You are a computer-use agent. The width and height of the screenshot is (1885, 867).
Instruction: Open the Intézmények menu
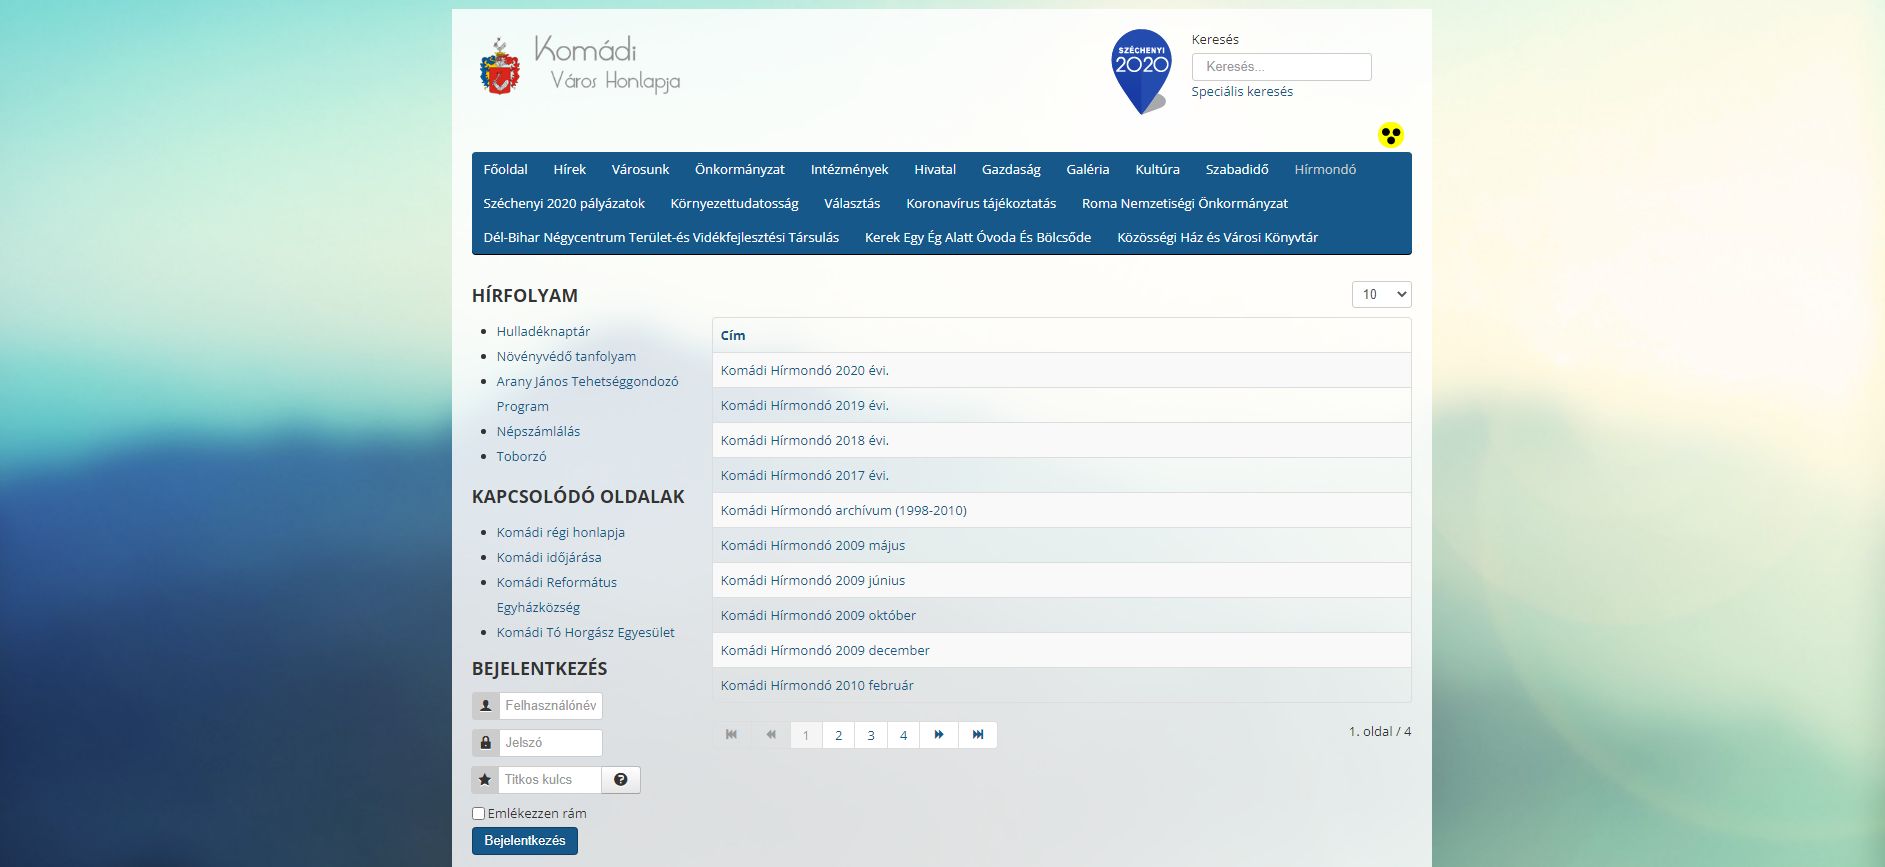[850, 170]
